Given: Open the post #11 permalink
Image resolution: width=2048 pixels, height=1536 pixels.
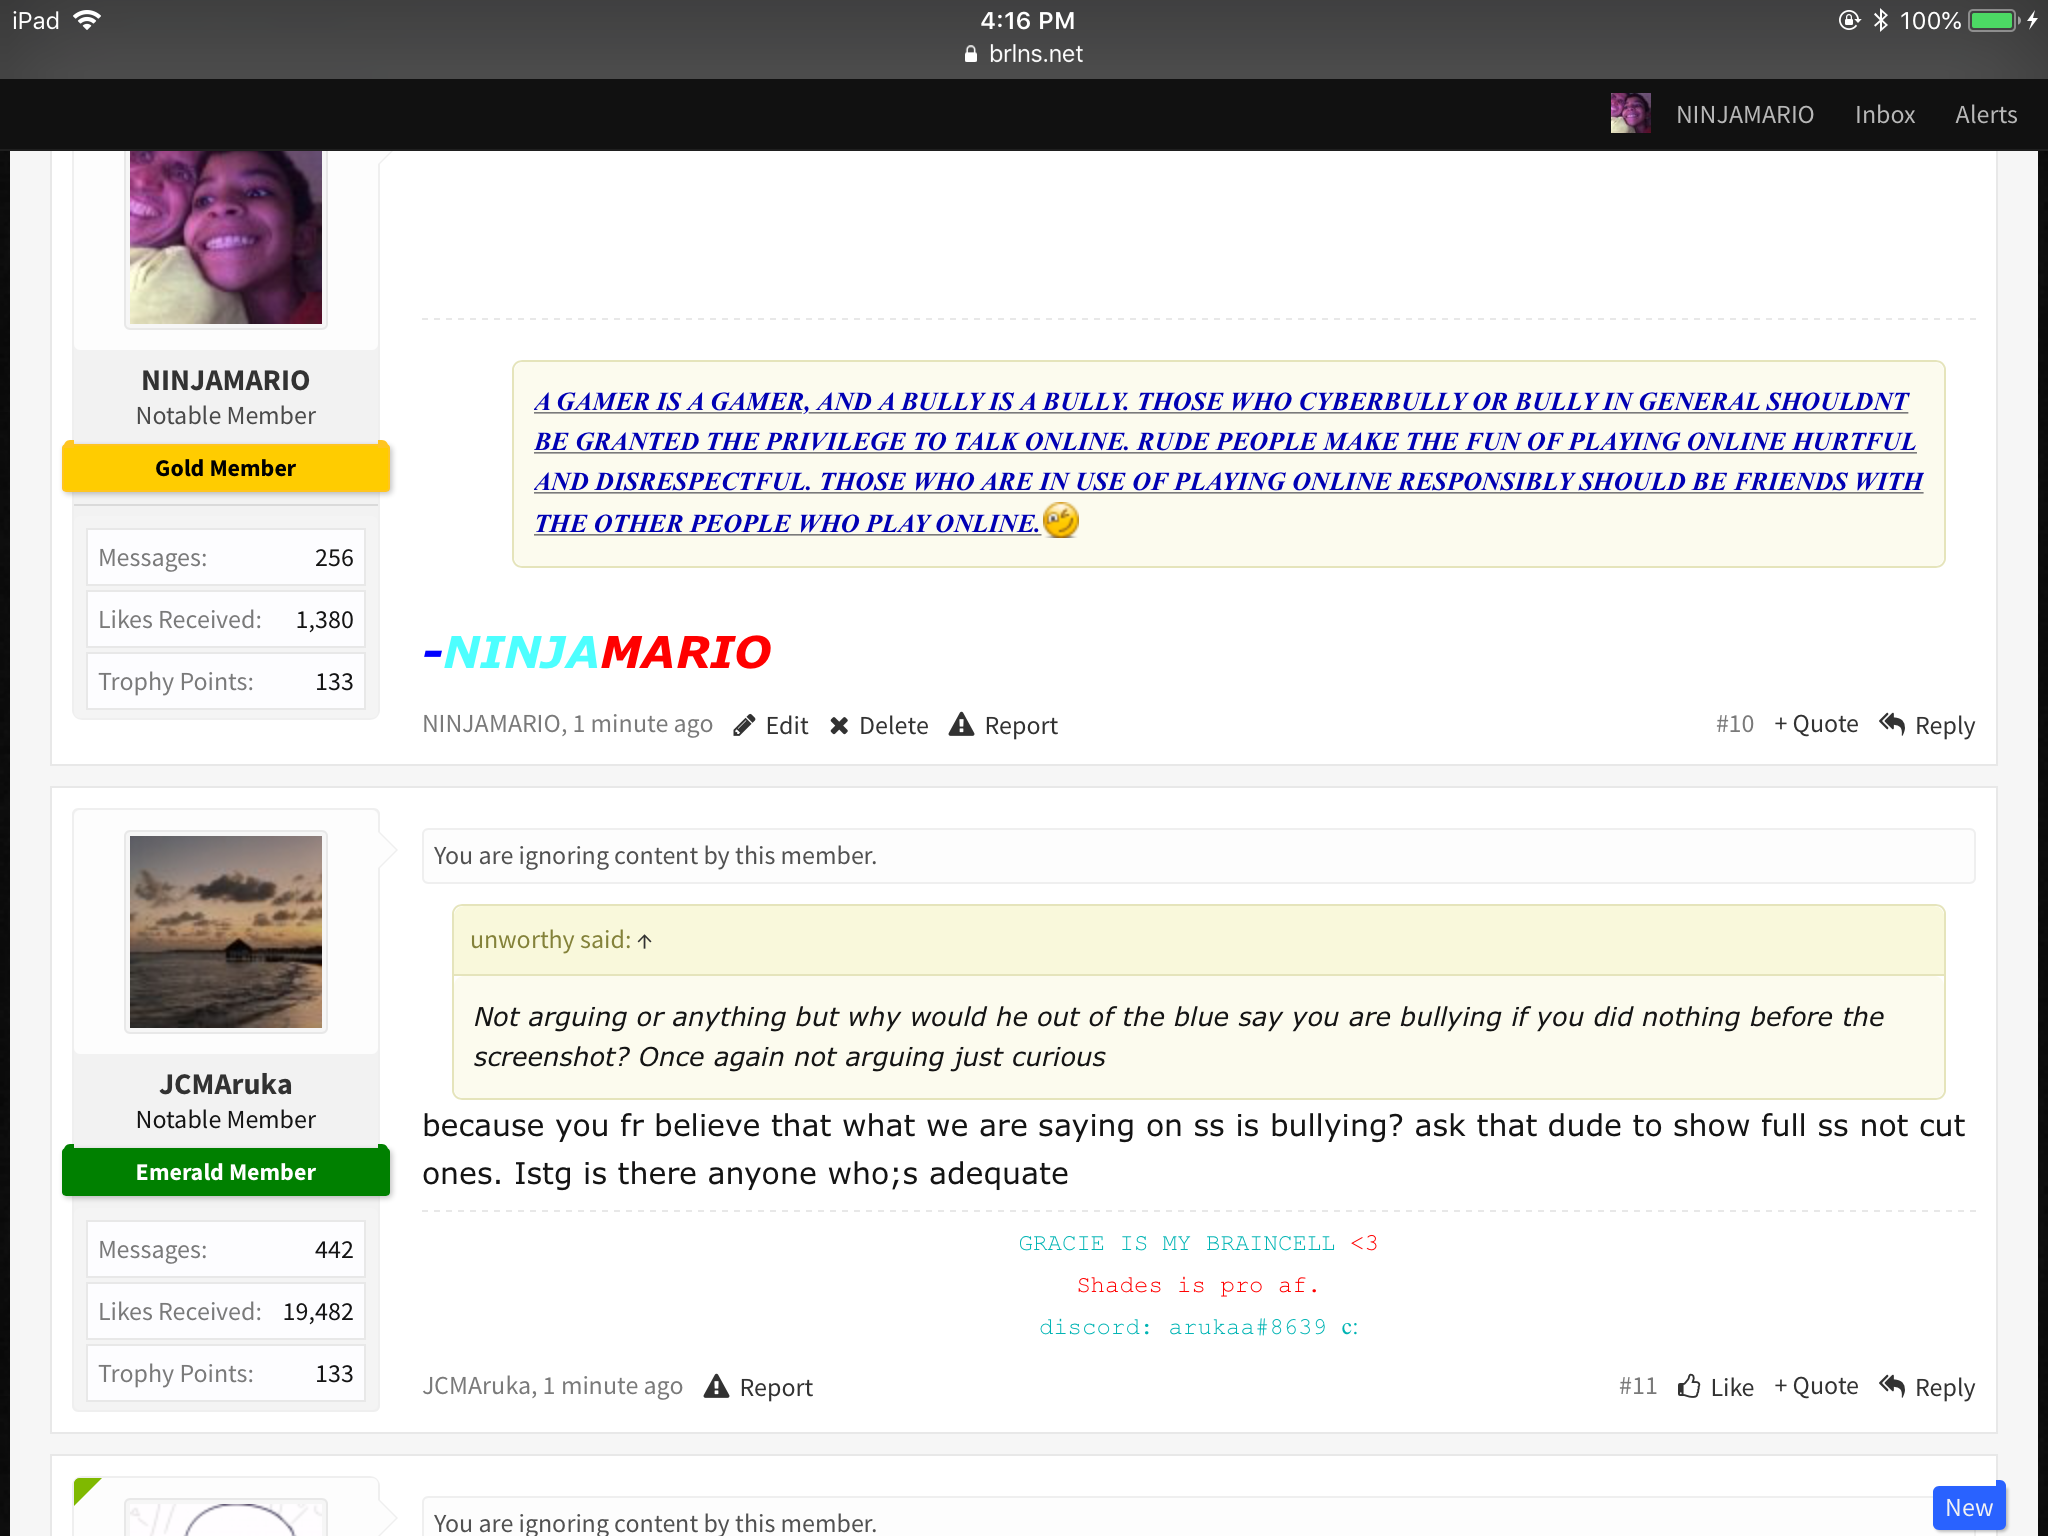Looking at the screenshot, I should tap(1637, 1386).
